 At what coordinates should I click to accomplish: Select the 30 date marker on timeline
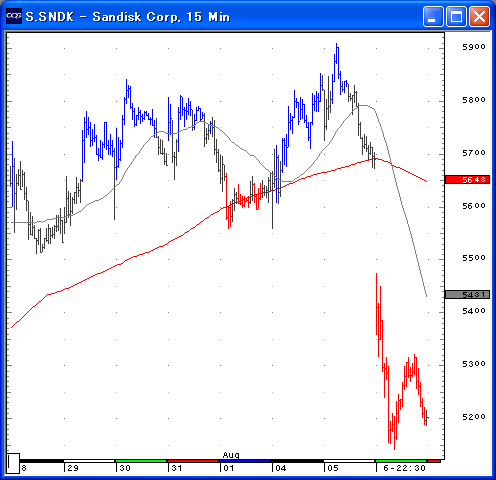click(125, 468)
